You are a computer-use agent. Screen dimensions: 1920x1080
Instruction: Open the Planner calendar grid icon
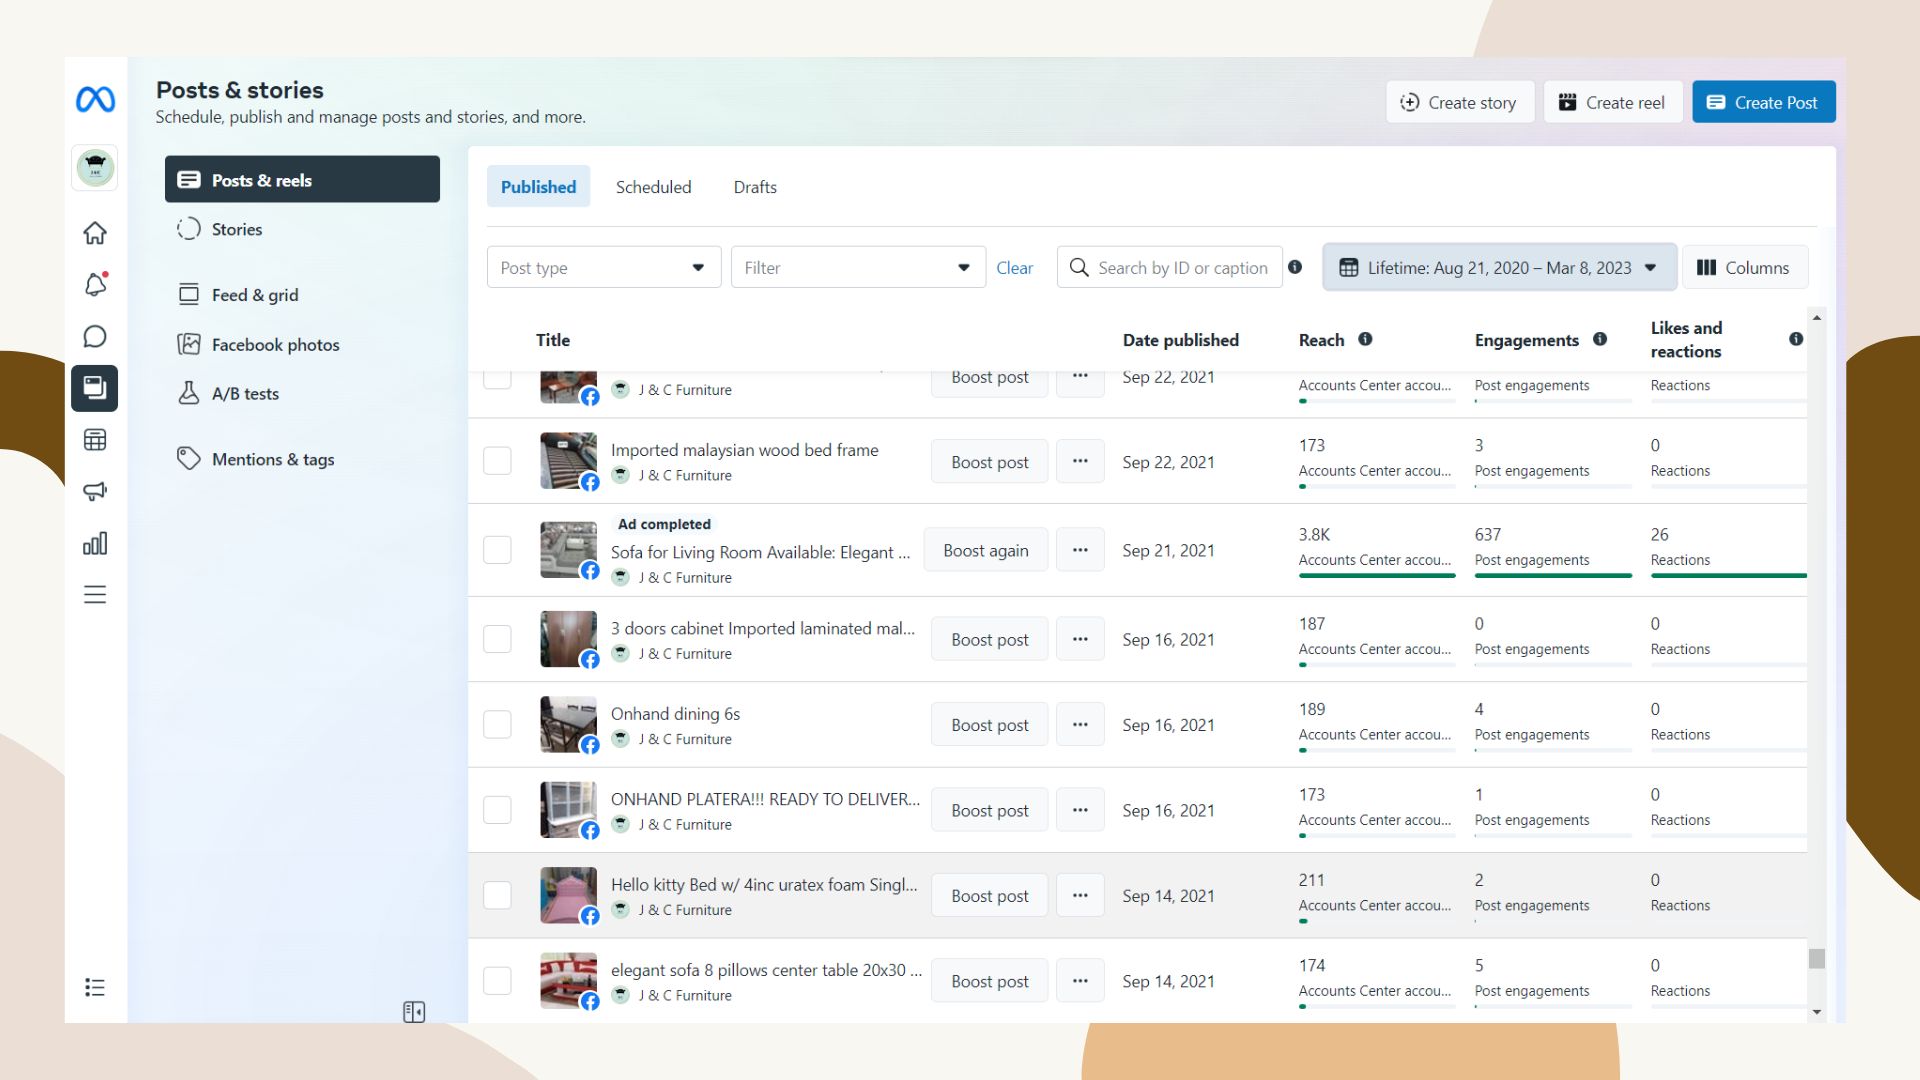tap(95, 440)
